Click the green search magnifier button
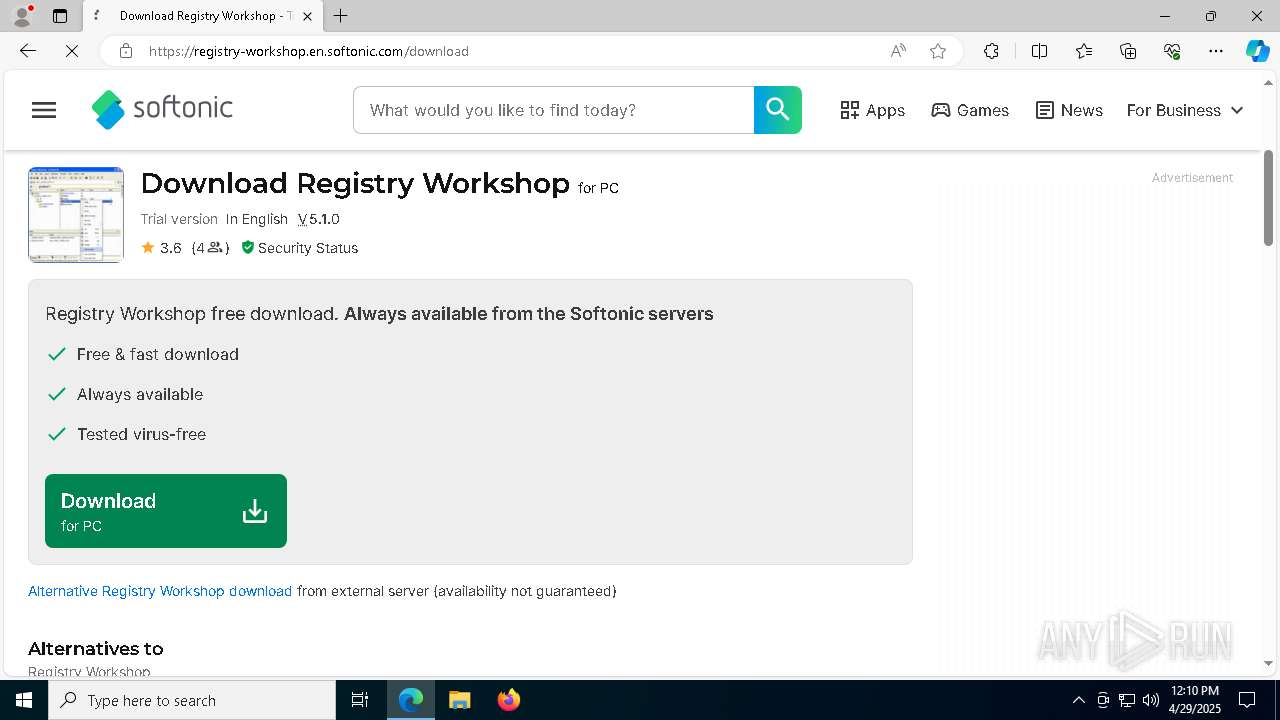The height and width of the screenshot is (720, 1280). [778, 110]
